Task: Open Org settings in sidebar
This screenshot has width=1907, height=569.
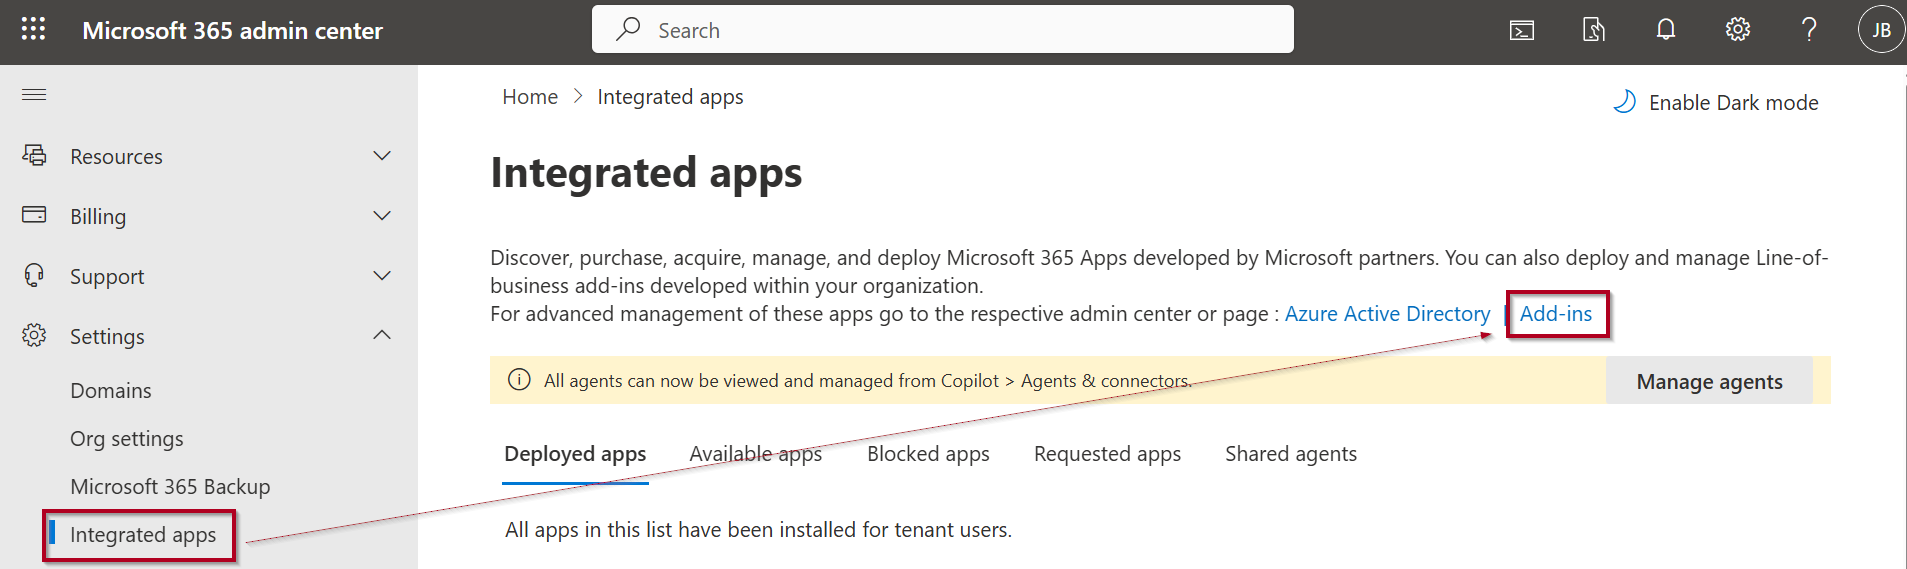Action: pyautogui.click(x=127, y=439)
